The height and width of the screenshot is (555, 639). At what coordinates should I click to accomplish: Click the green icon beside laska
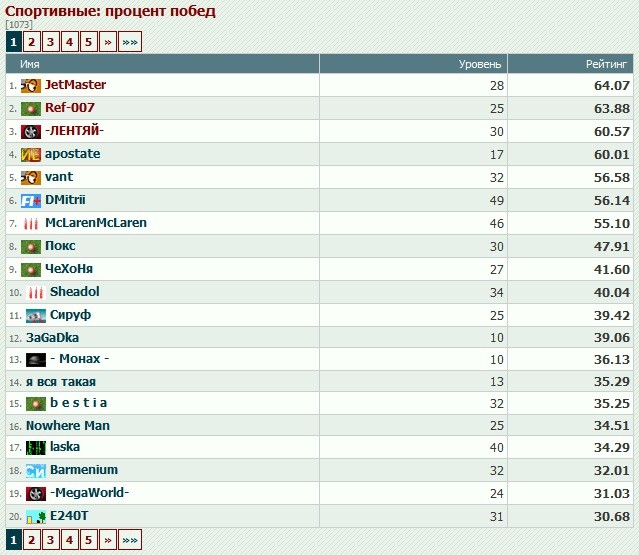pos(36,447)
